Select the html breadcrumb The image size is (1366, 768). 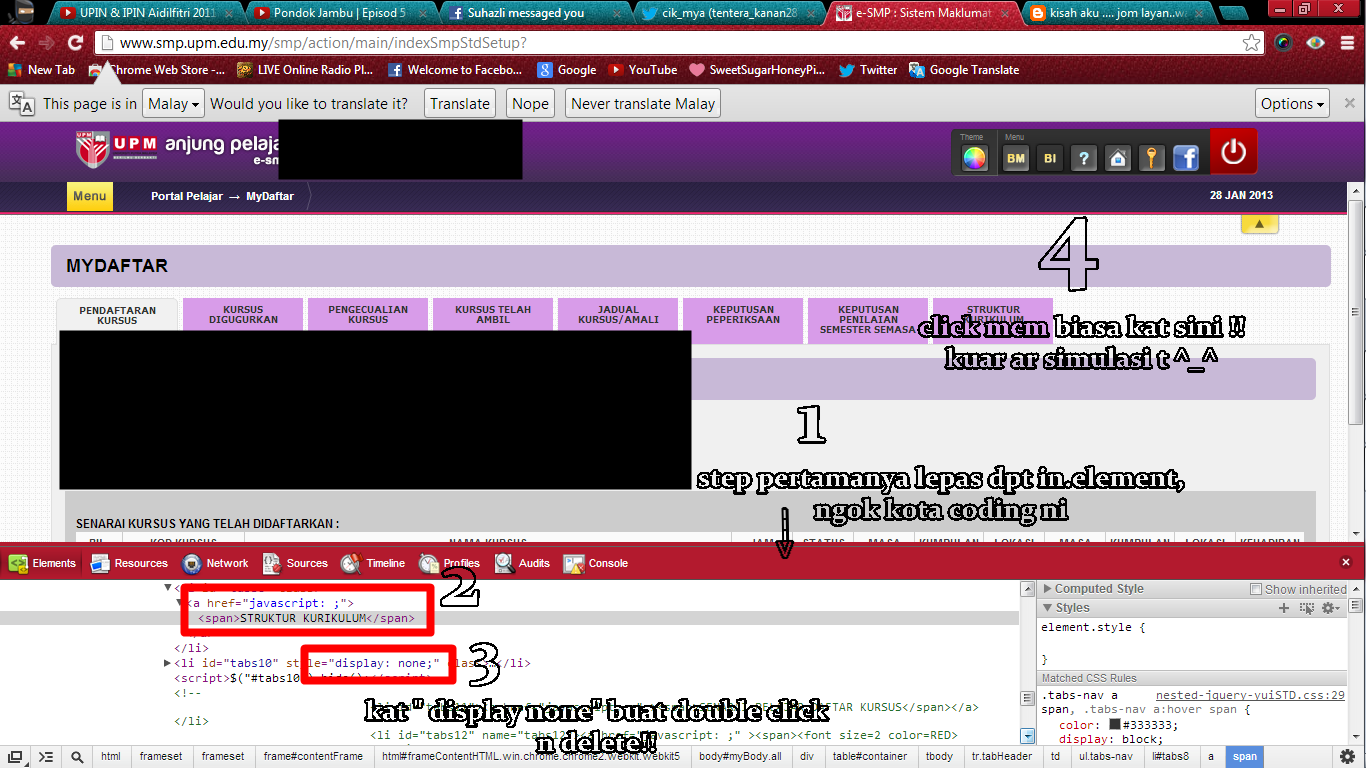(110, 757)
